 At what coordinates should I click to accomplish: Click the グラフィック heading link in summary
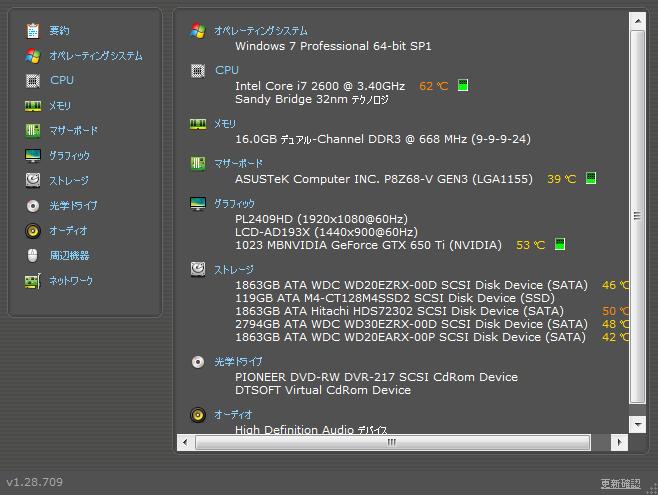pyautogui.click(x=234, y=203)
